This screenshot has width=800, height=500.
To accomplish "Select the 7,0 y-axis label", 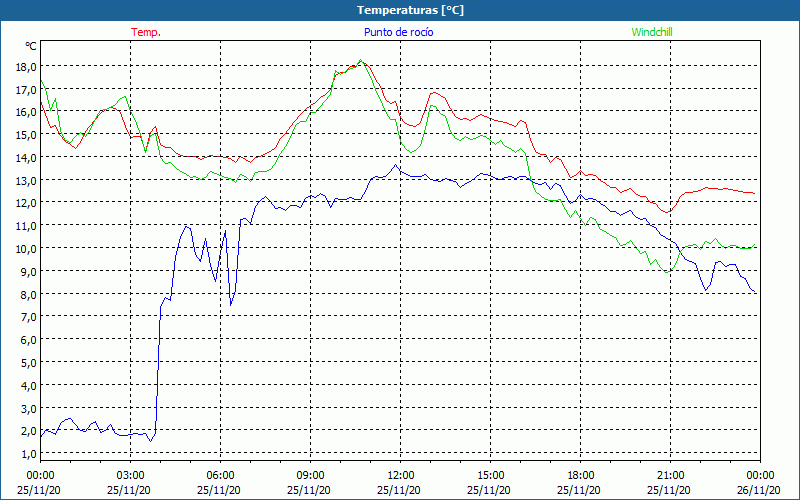I will [29, 317].
